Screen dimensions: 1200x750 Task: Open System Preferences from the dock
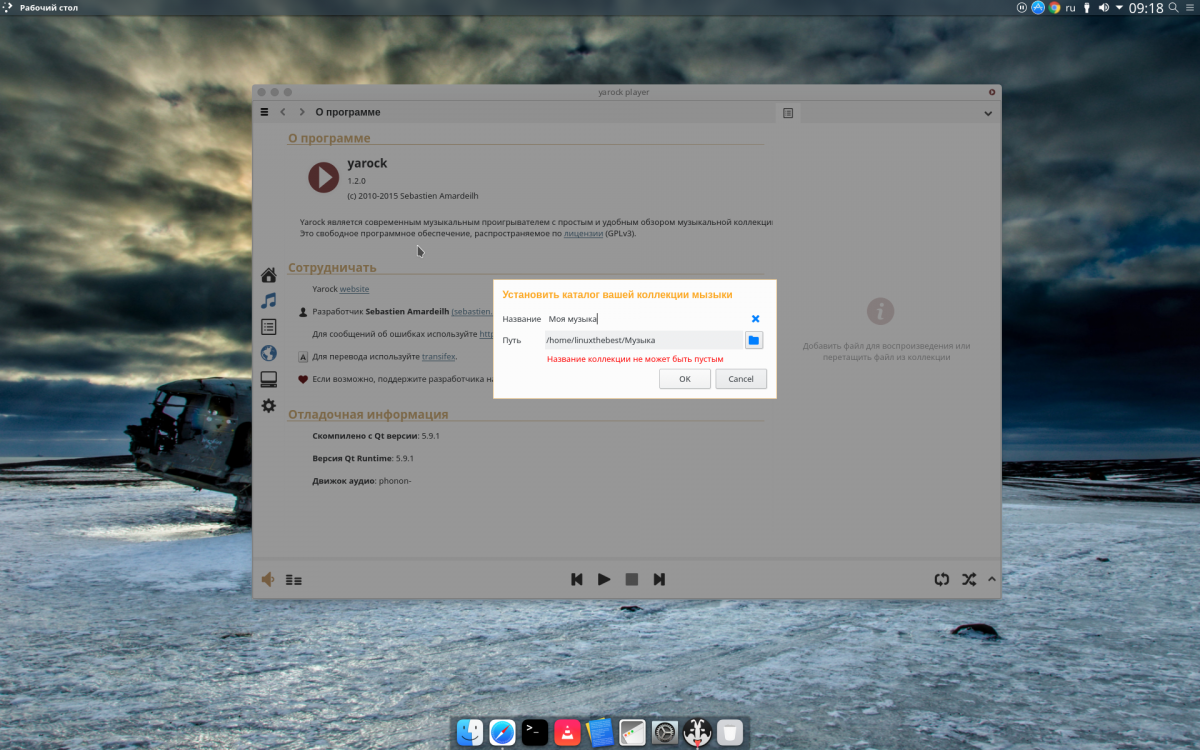[x=665, y=732]
